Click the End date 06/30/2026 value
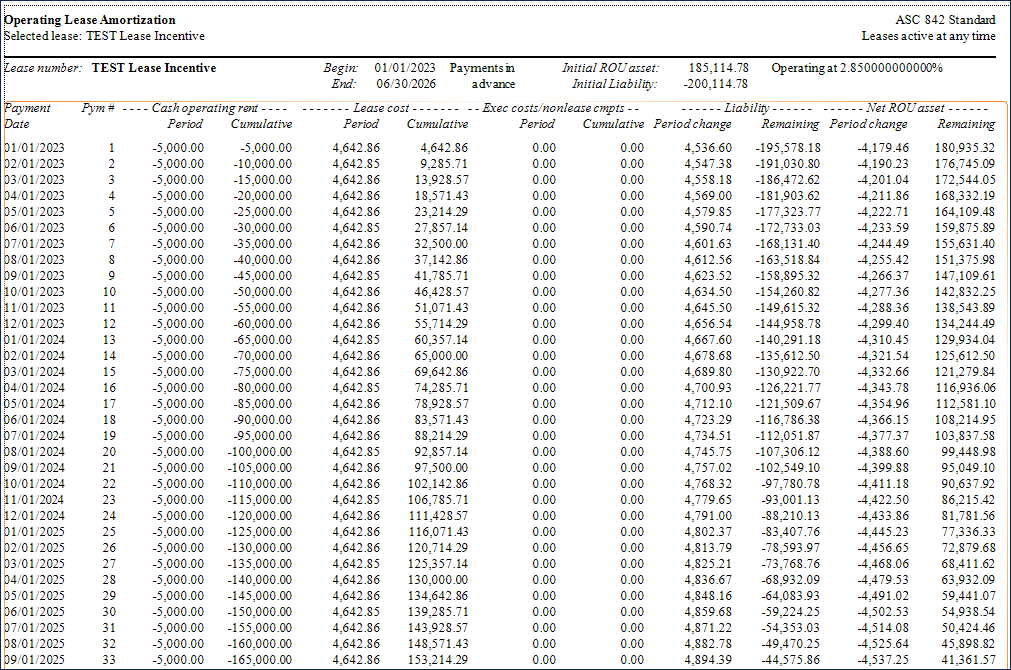Image resolution: width=1011 pixels, height=670 pixels. (x=407, y=84)
